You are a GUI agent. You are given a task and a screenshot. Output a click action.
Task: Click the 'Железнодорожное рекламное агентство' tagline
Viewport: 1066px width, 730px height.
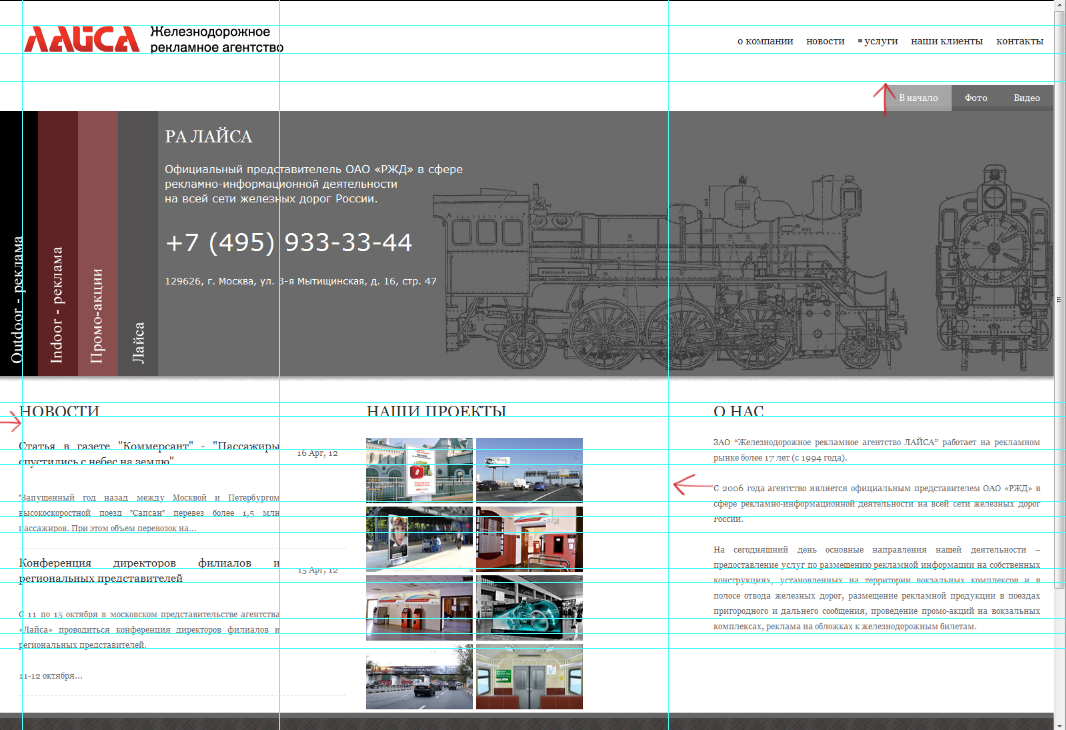pyautogui.click(x=217, y=39)
